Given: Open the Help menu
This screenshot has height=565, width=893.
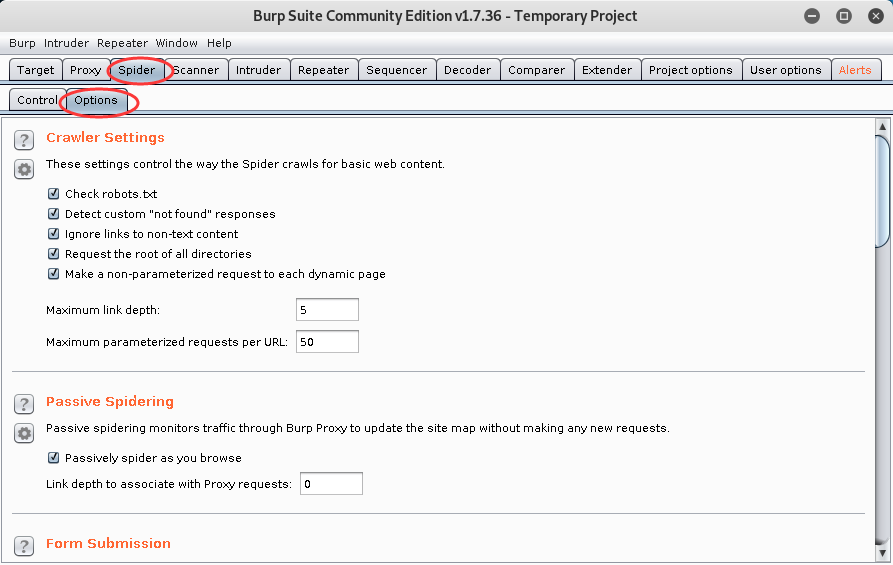Looking at the screenshot, I should coord(219,43).
